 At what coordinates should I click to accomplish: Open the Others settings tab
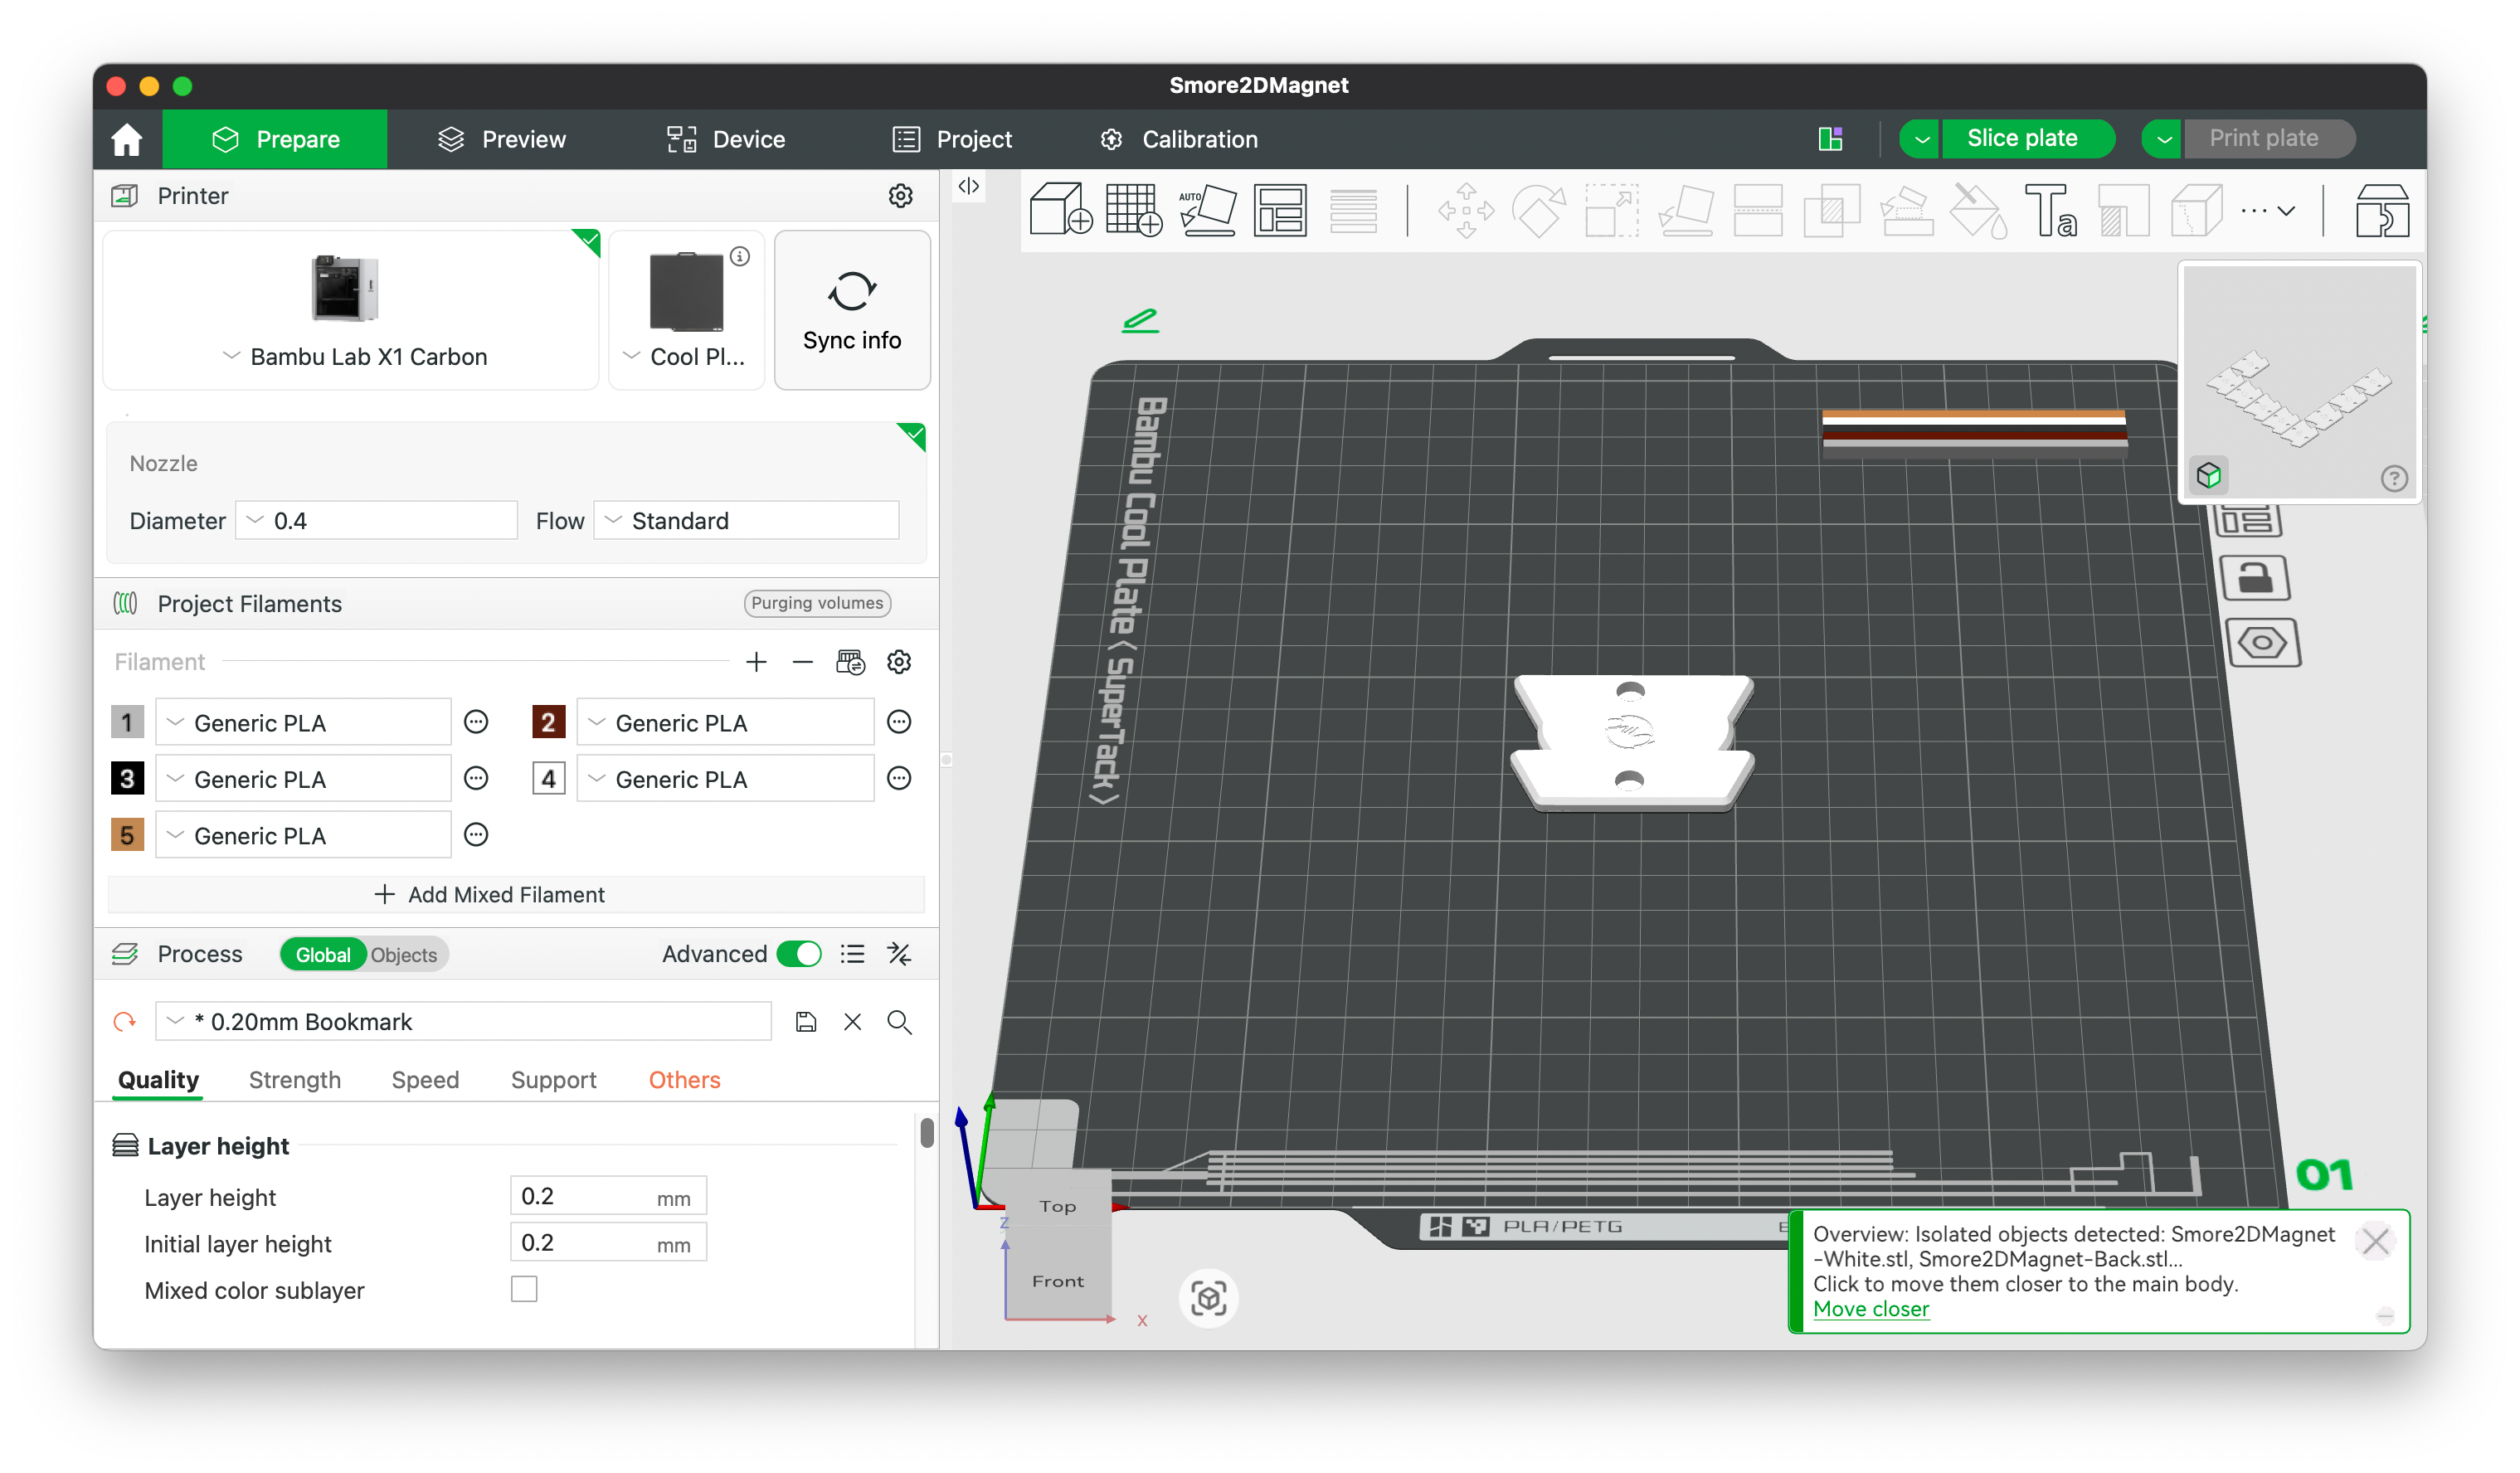pos(684,1080)
